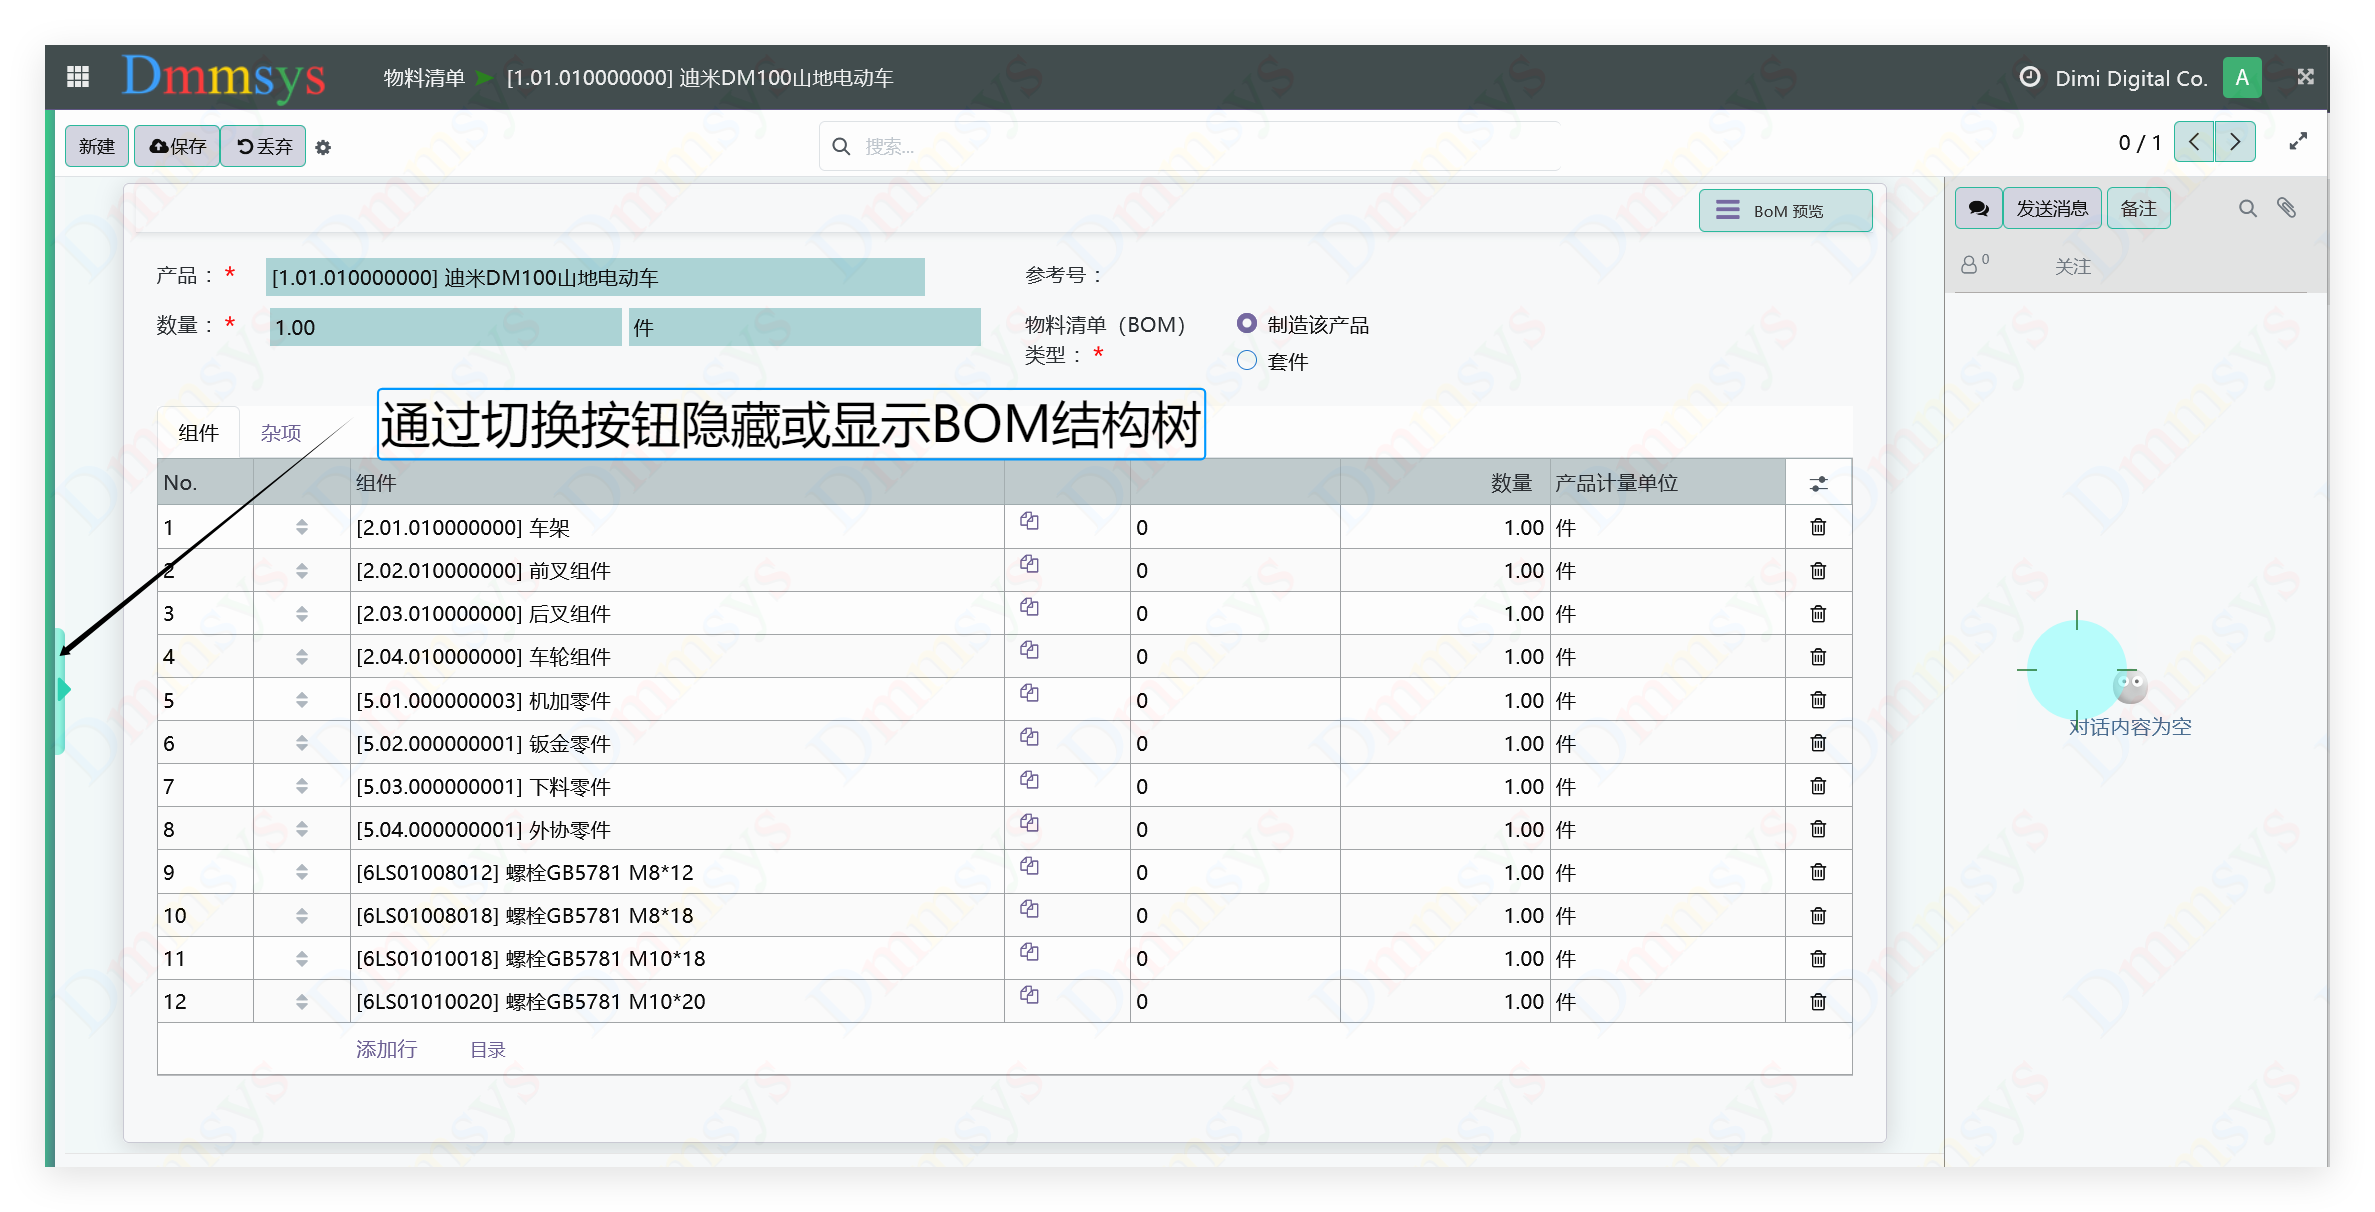Switch to the 组件 tab
The width and height of the screenshot is (2375, 1212).
(x=198, y=433)
